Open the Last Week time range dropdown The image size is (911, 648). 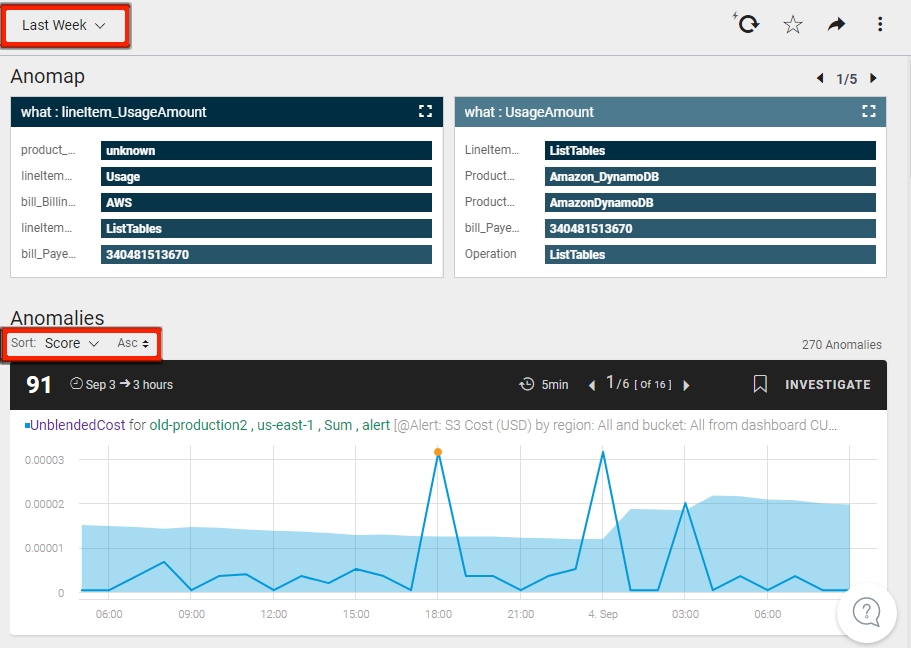[64, 26]
